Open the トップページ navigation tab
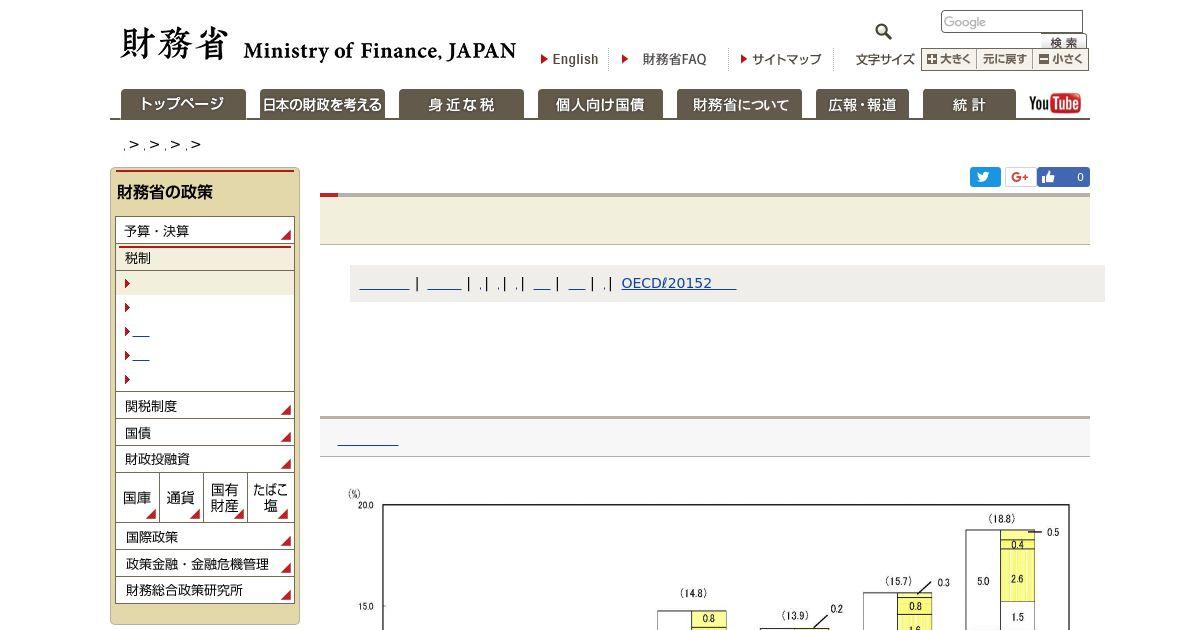This screenshot has height=630, width=1200. click(183, 104)
